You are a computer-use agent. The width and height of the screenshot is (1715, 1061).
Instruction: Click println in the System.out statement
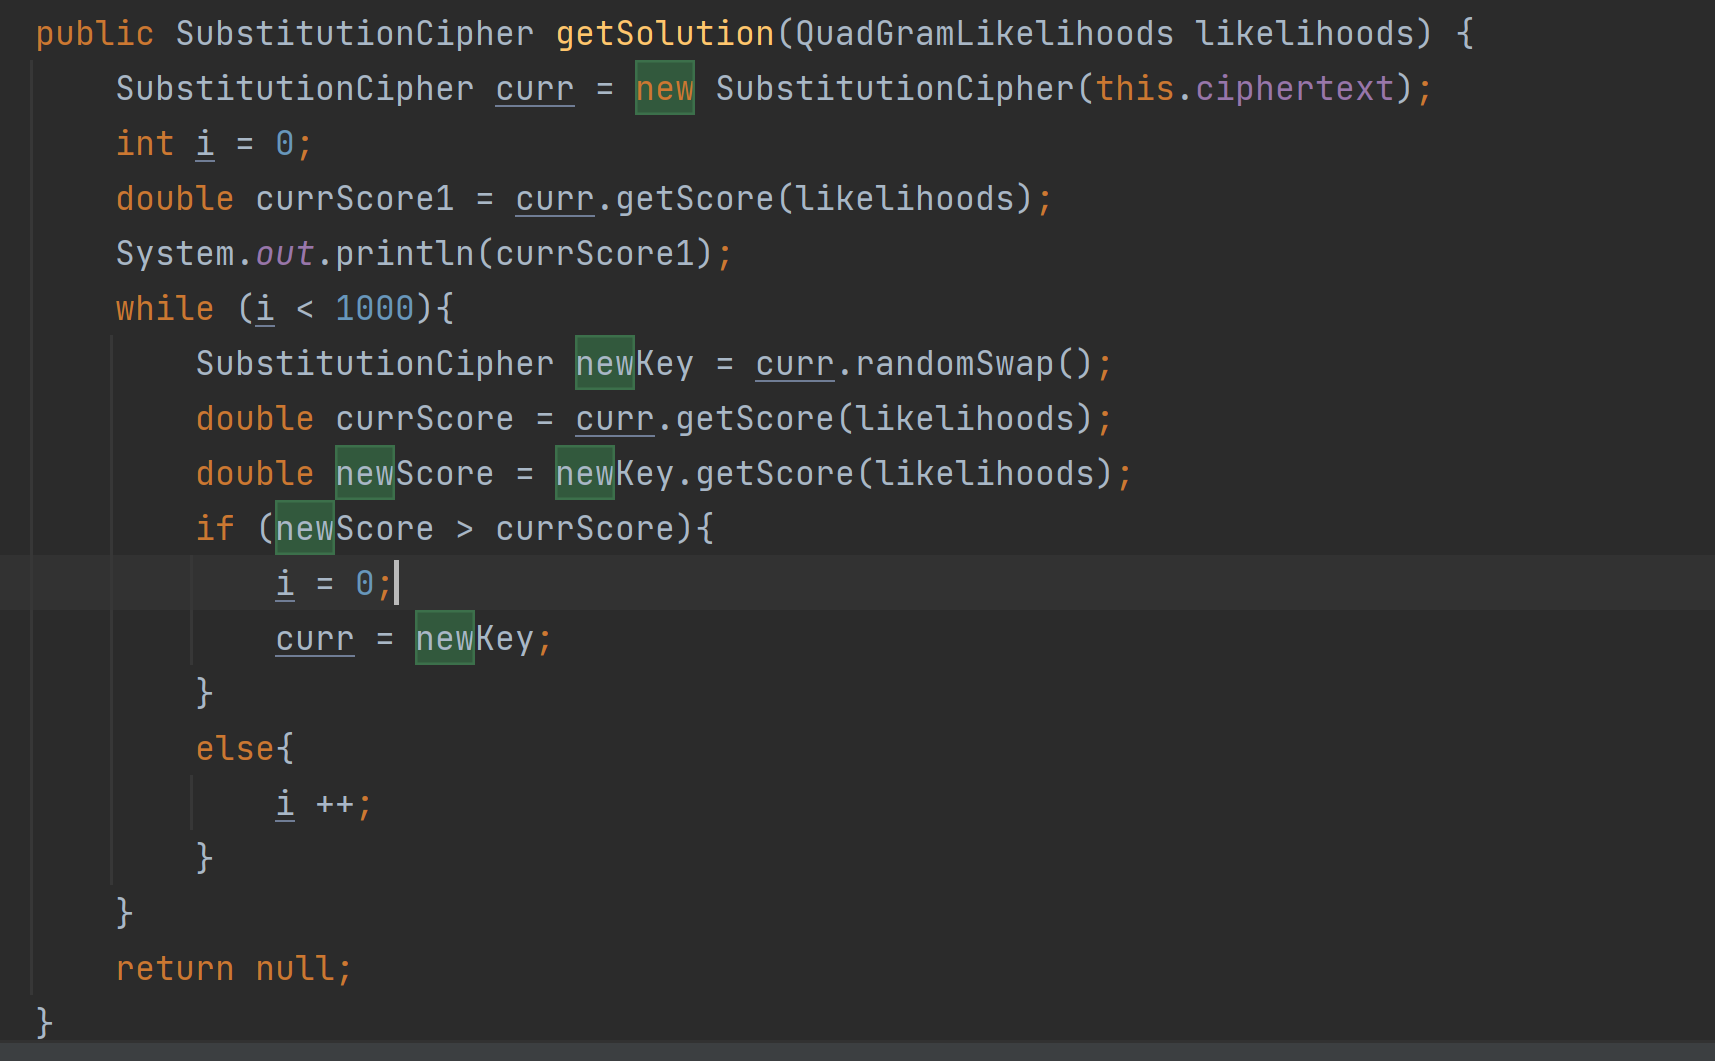point(404,254)
